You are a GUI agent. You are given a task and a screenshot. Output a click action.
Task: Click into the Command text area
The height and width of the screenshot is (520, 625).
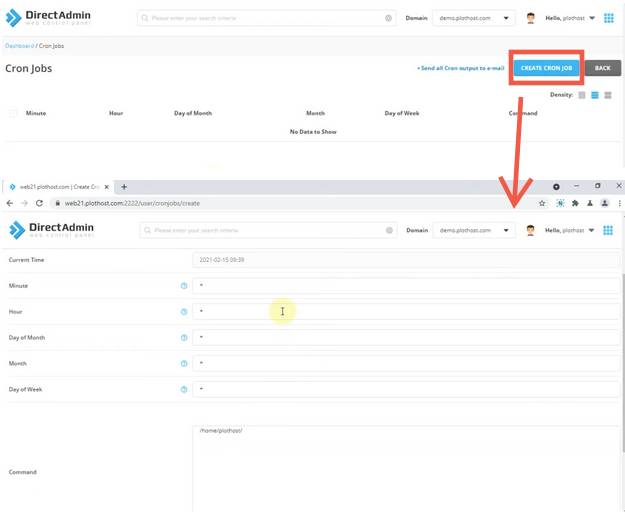click(x=406, y=469)
